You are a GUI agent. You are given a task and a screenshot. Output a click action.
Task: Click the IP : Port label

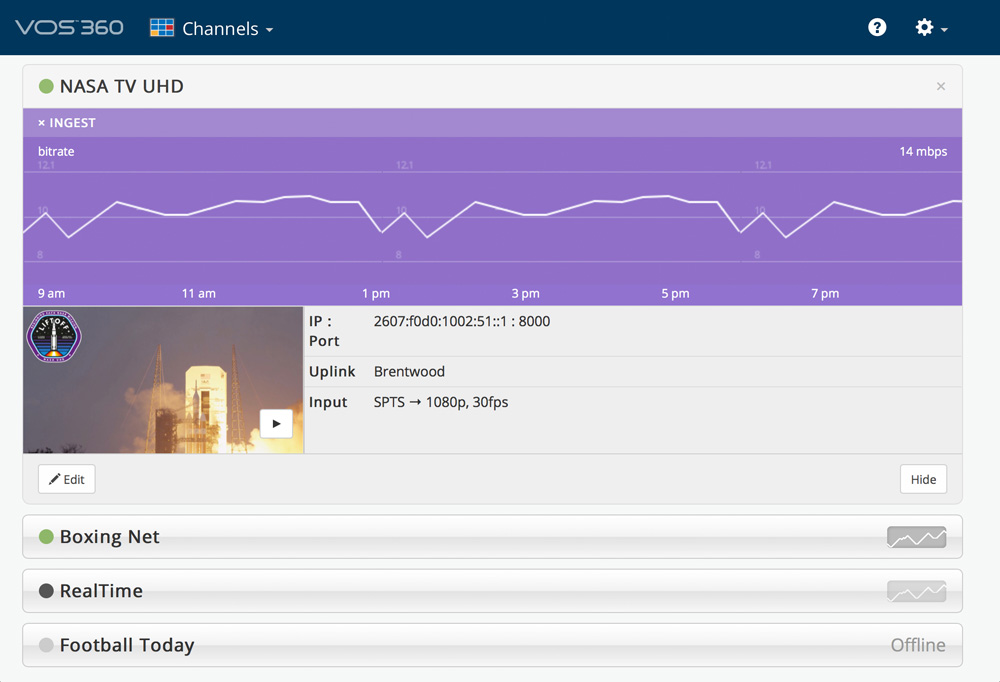pyautogui.click(x=324, y=331)
